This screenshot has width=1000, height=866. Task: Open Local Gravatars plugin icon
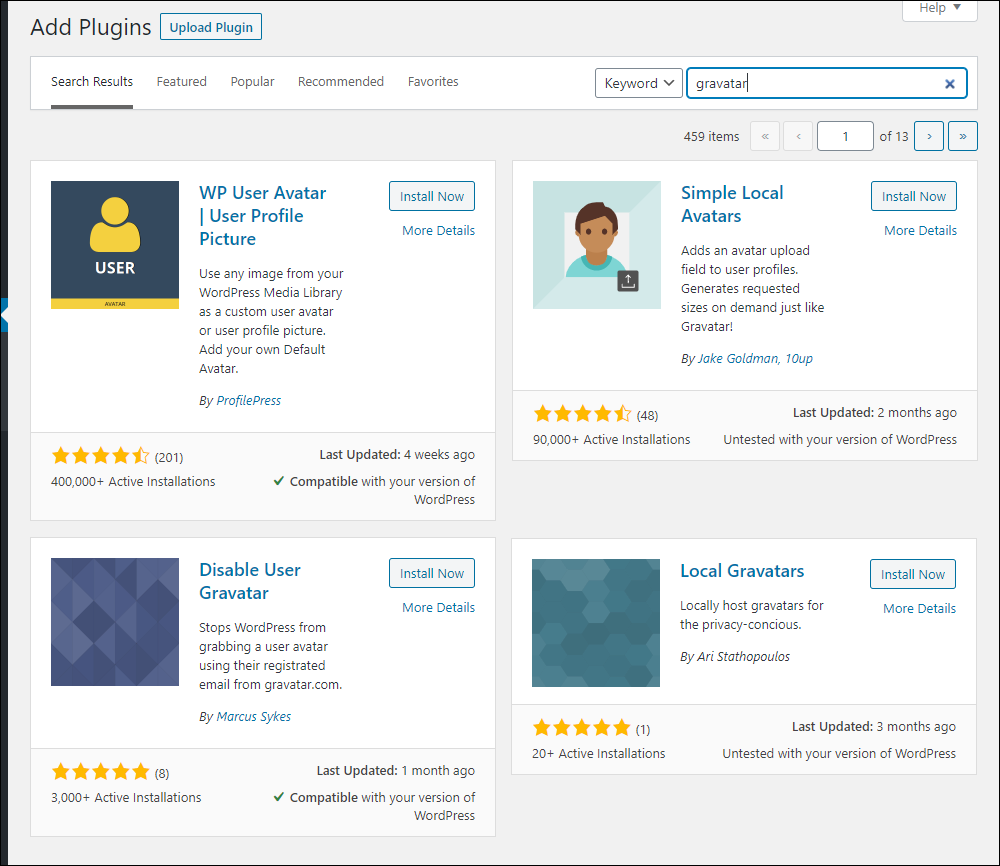(x=596, y=623)
